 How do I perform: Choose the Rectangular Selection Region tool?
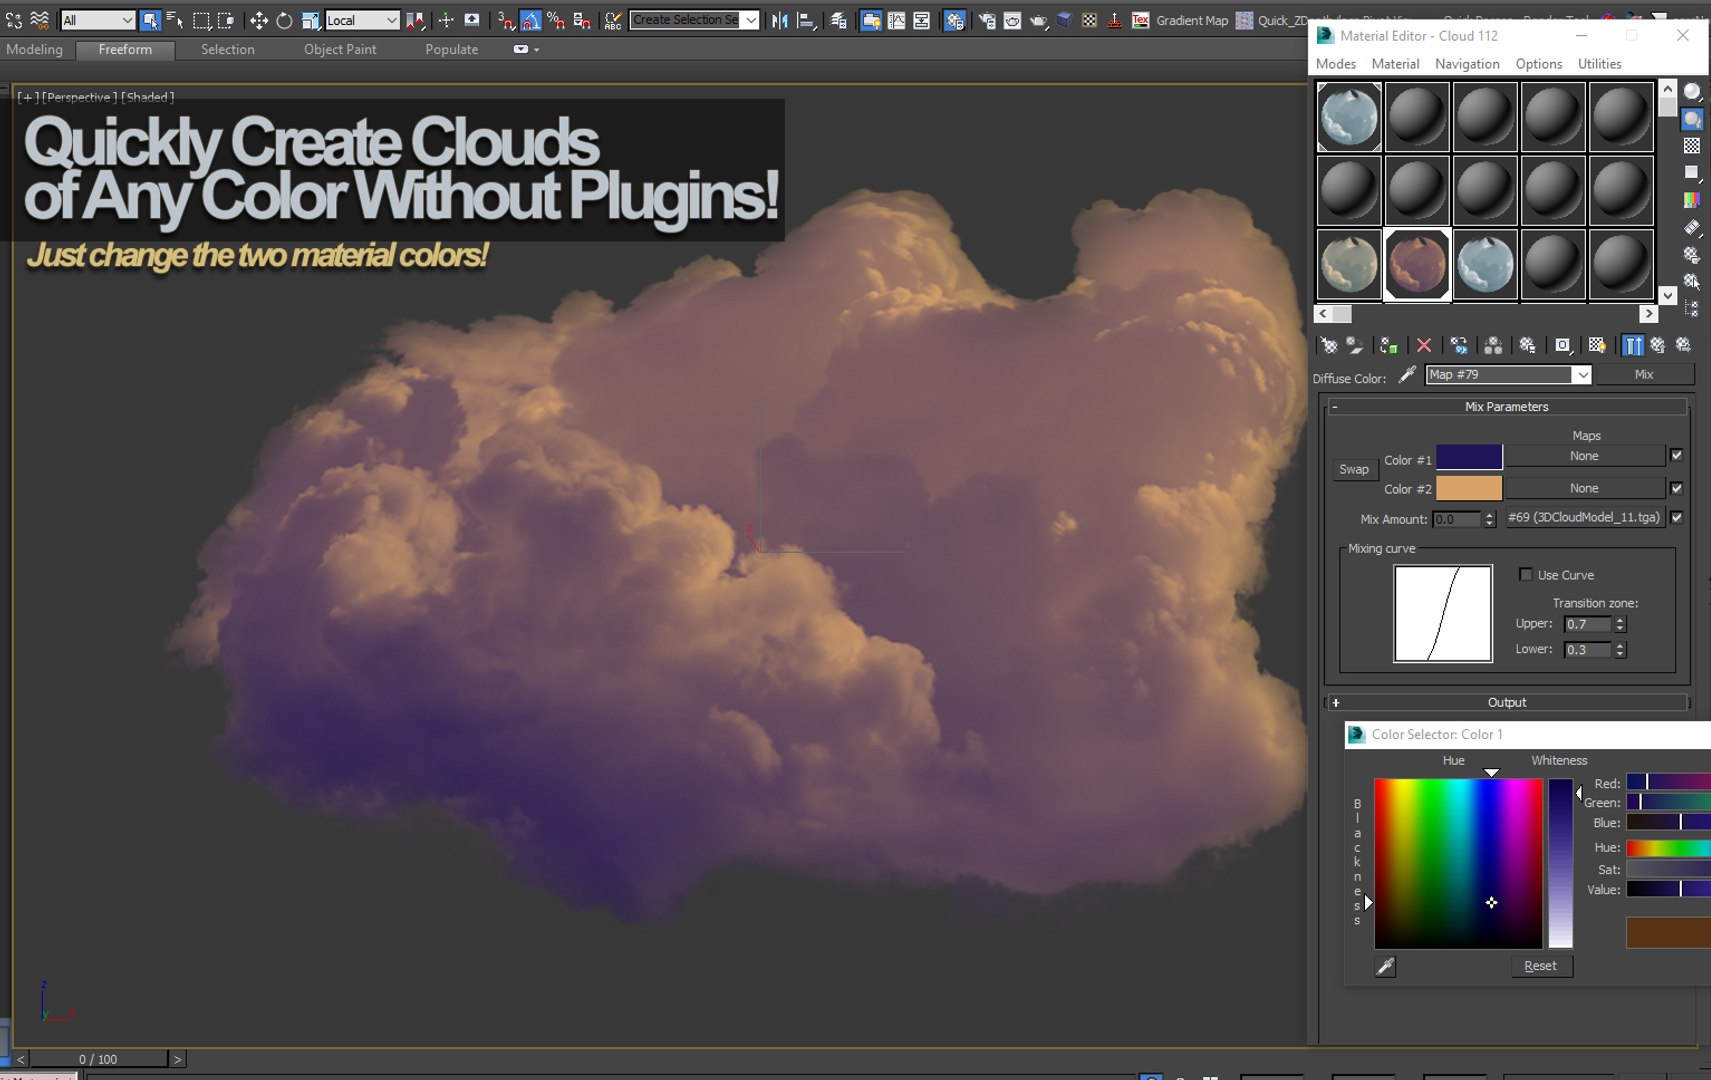[201, 20]
